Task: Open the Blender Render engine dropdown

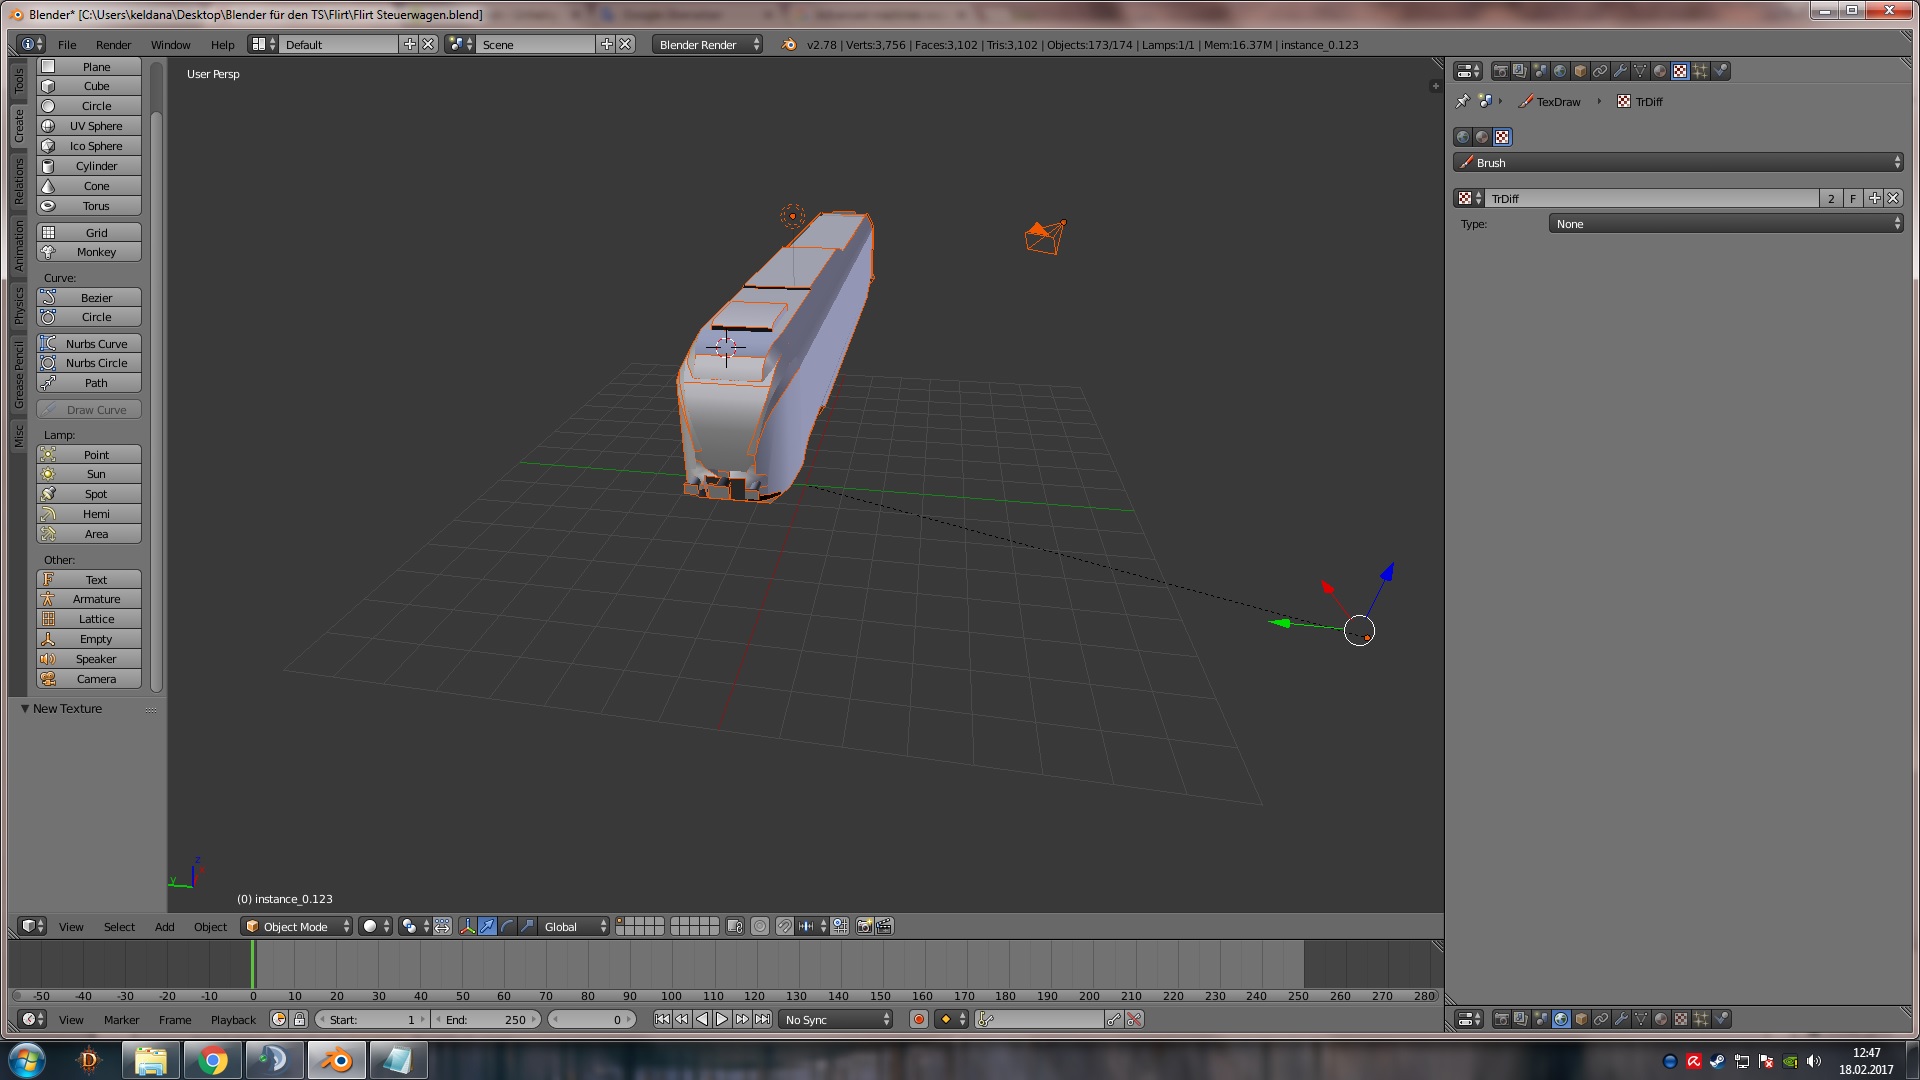Action: 707,45
